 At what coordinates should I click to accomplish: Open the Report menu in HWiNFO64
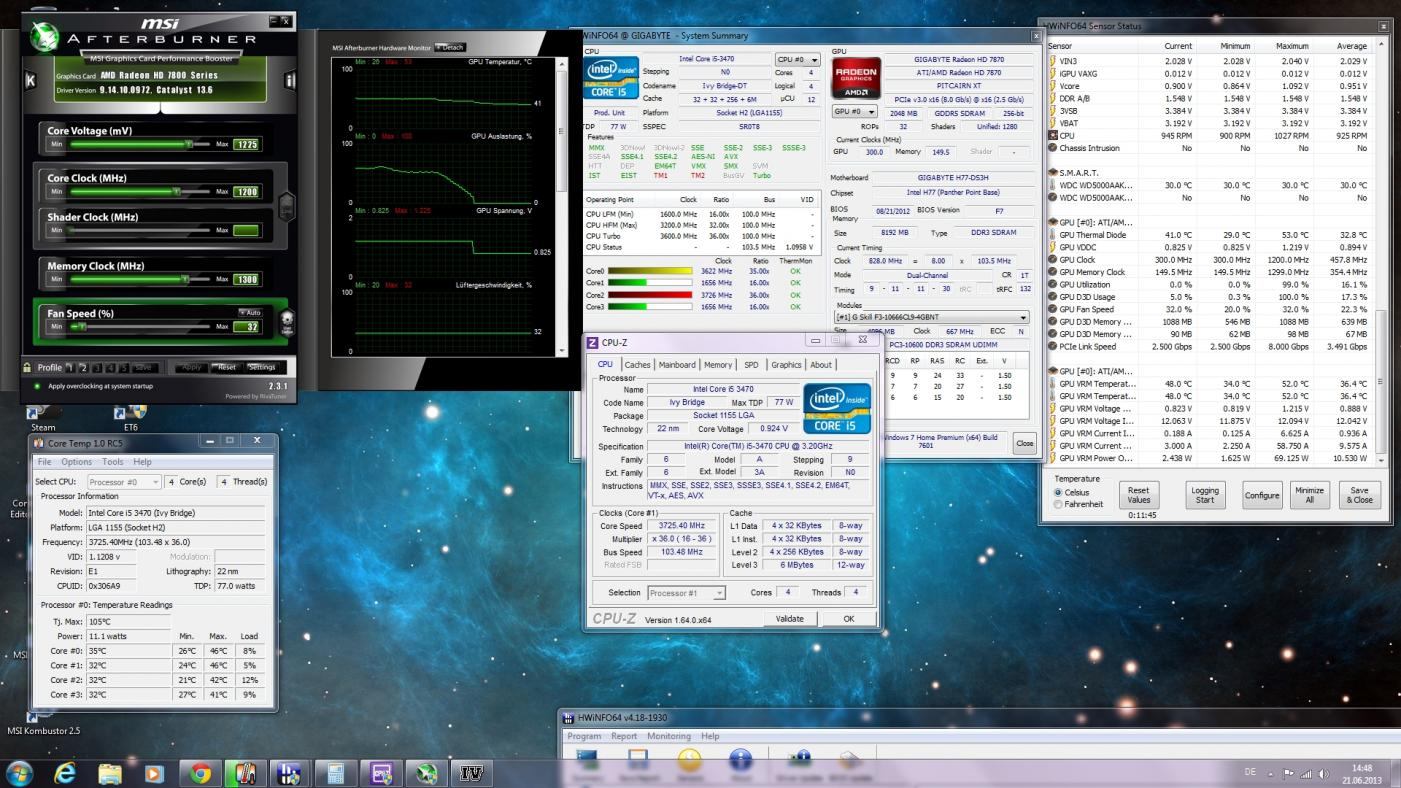624,736
